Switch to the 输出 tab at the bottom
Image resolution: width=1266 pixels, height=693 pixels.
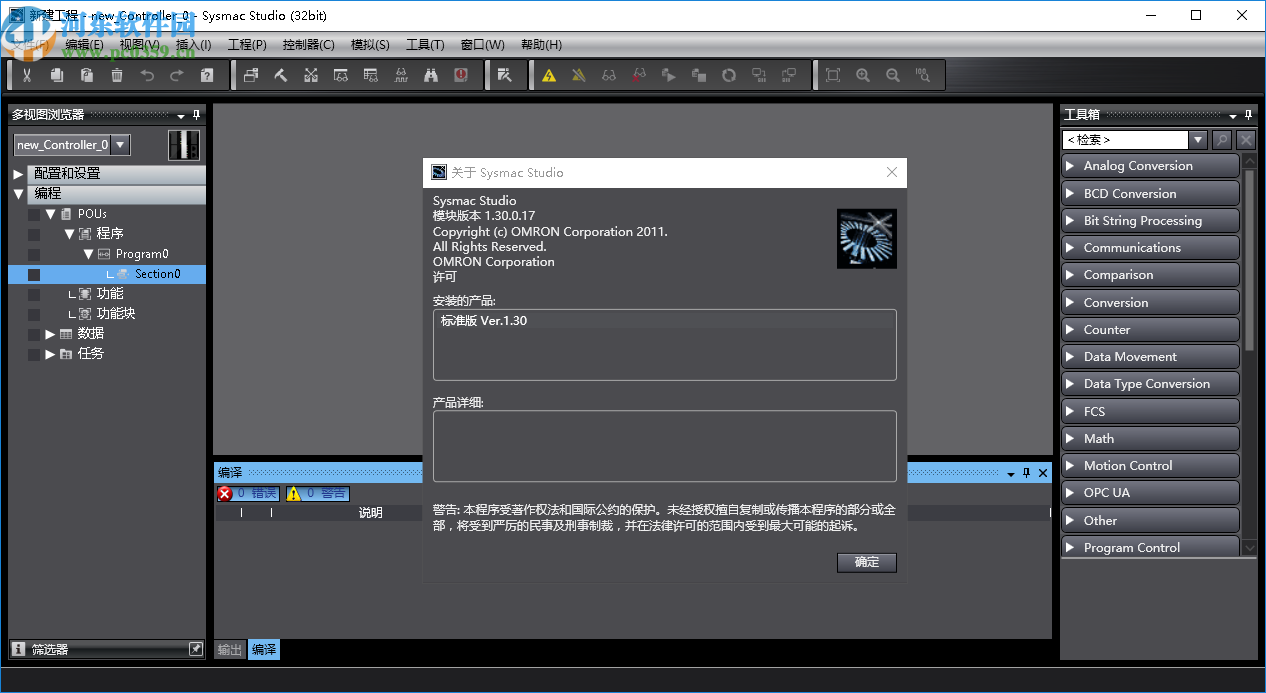tap(228, 649)
